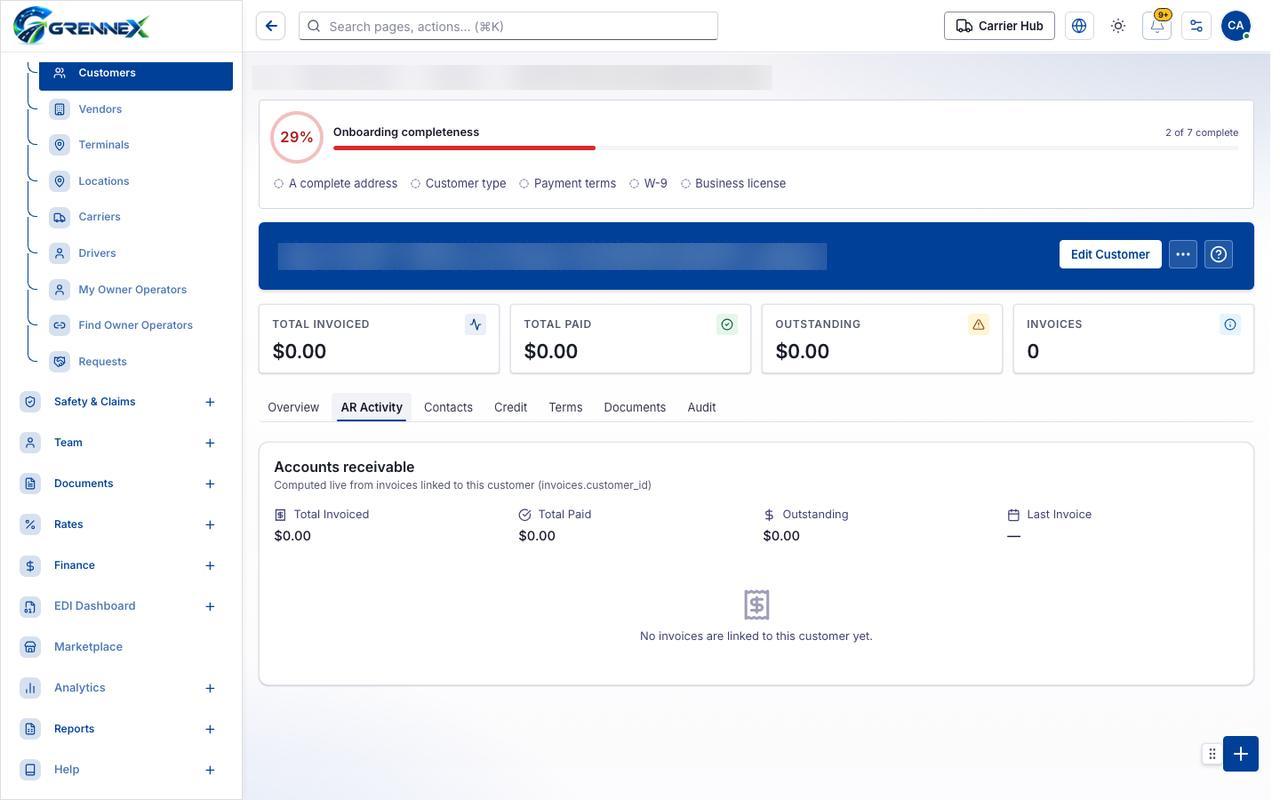This screenshot has height=800, width=1280.
Task: Open the notifications bell
Action: click(1157, 26)
